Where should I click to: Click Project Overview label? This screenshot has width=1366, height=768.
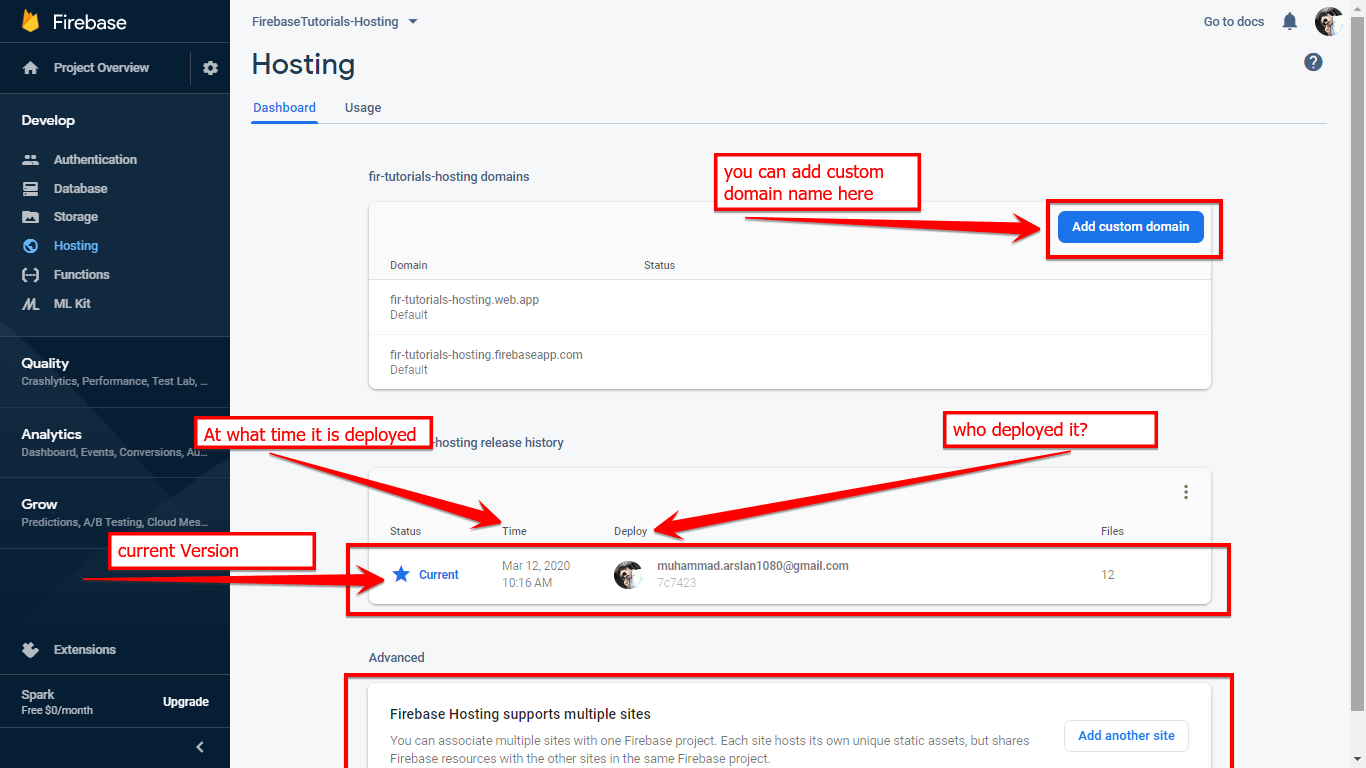click(101, 68)
